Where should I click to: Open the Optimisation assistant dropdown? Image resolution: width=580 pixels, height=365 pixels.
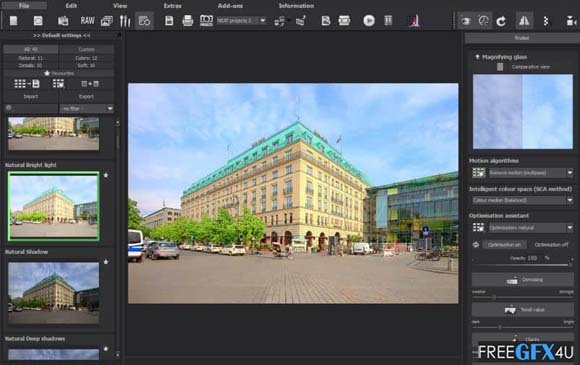pyautogui.click(x=531, y=227)
